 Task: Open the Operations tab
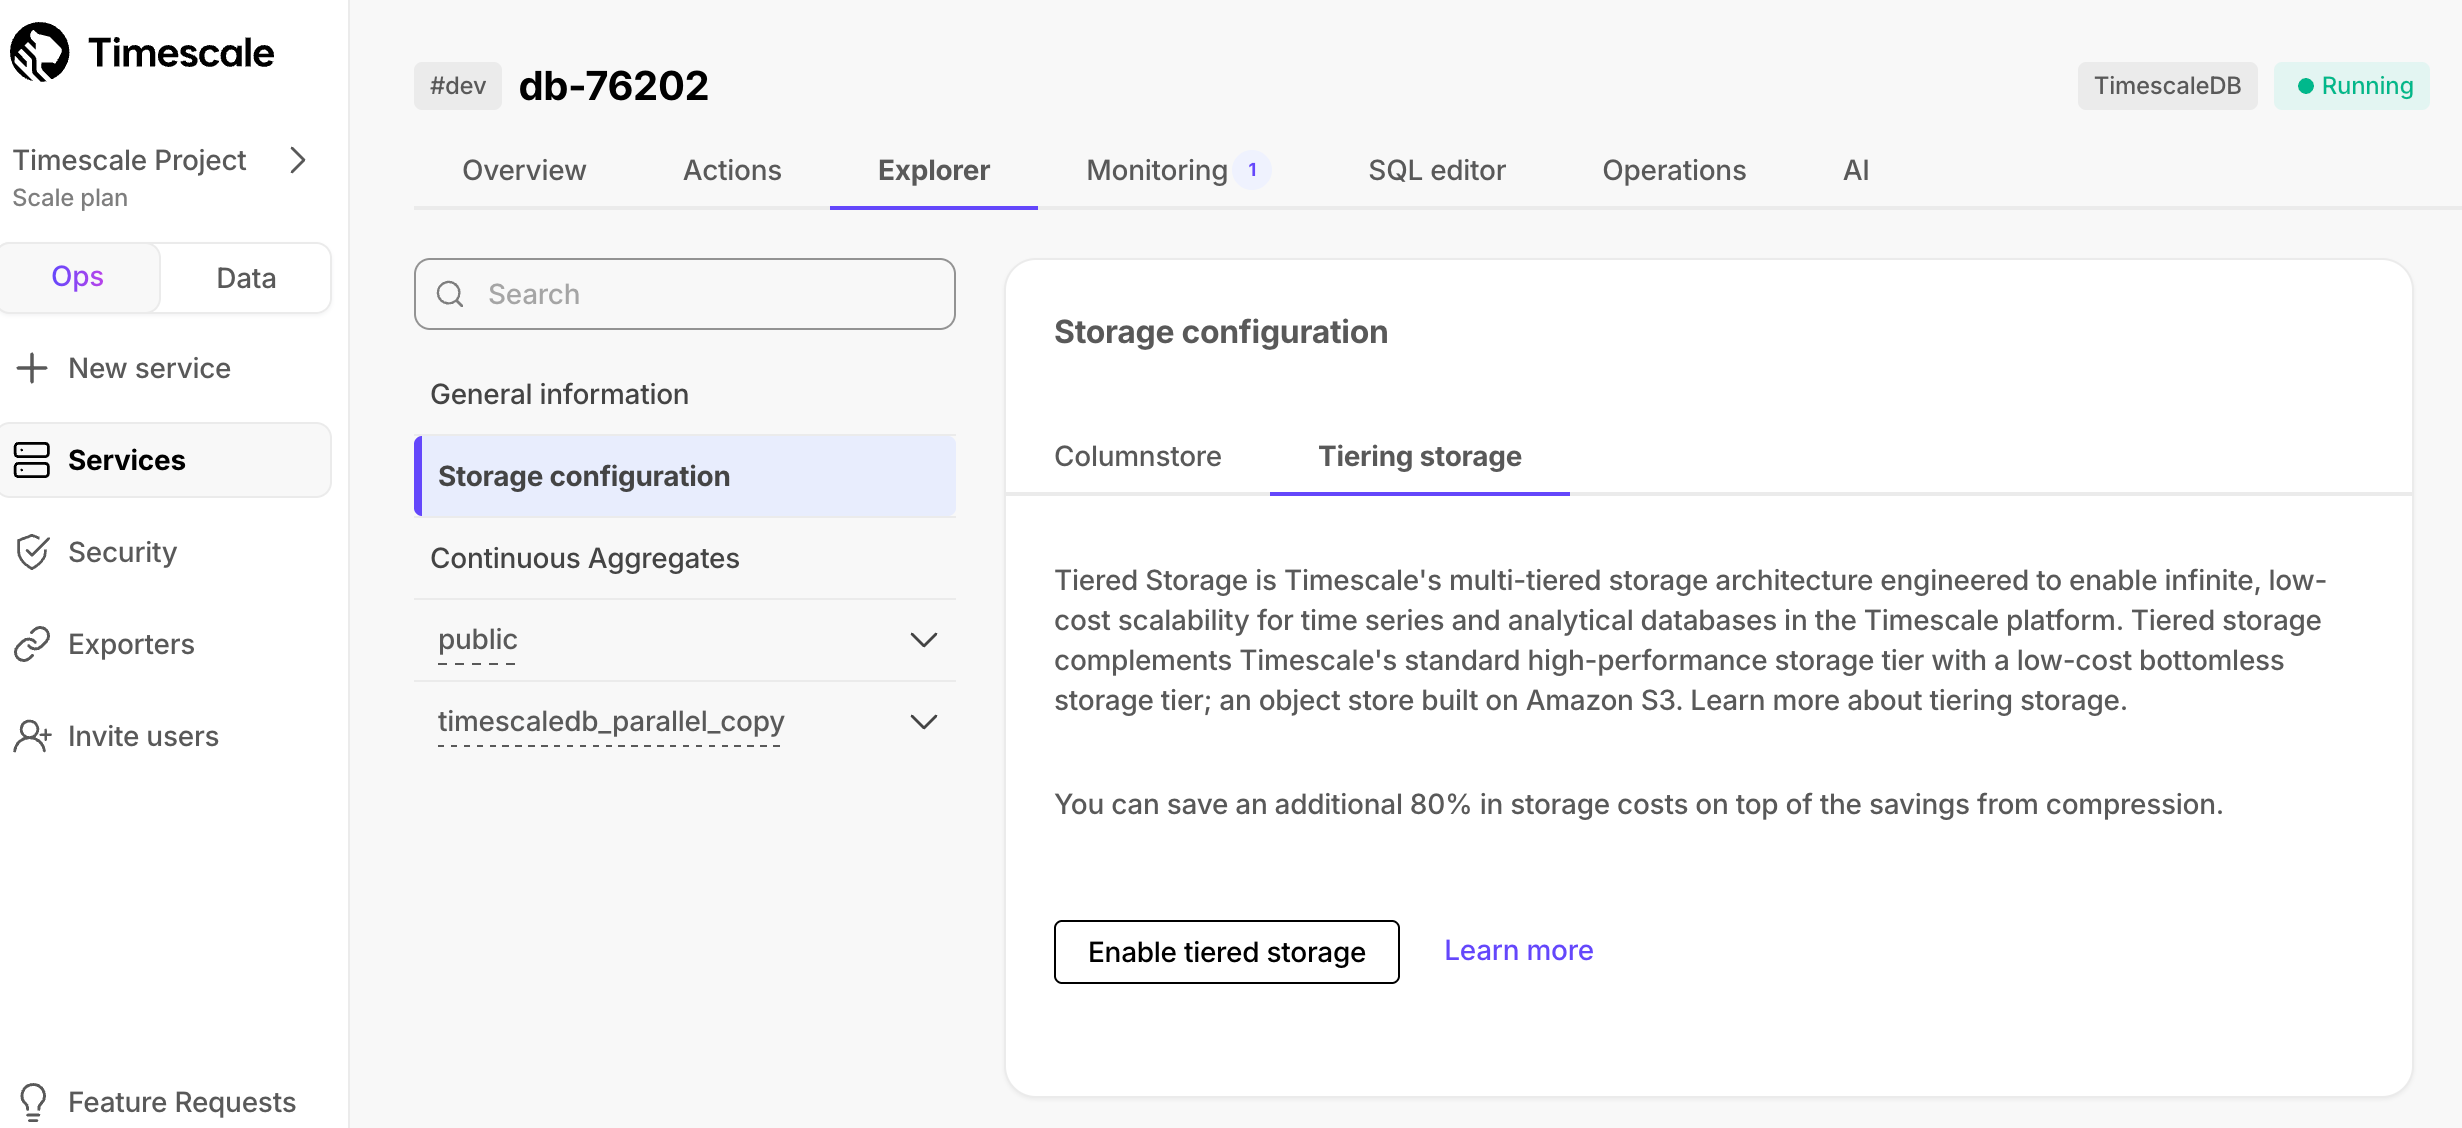pos(1674,171)
